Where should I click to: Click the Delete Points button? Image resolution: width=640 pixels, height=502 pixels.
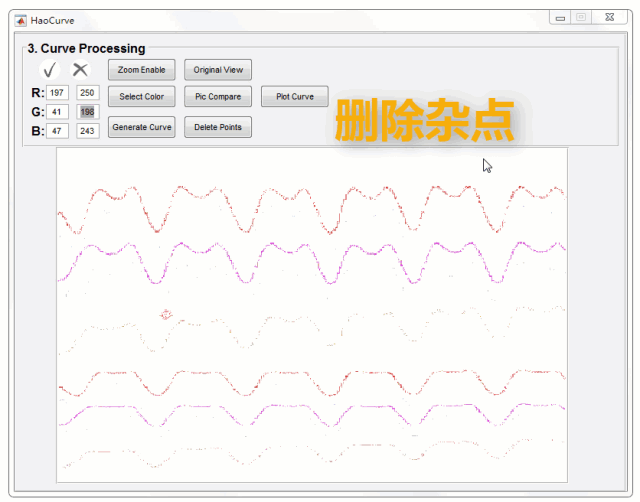pos(218,127)
